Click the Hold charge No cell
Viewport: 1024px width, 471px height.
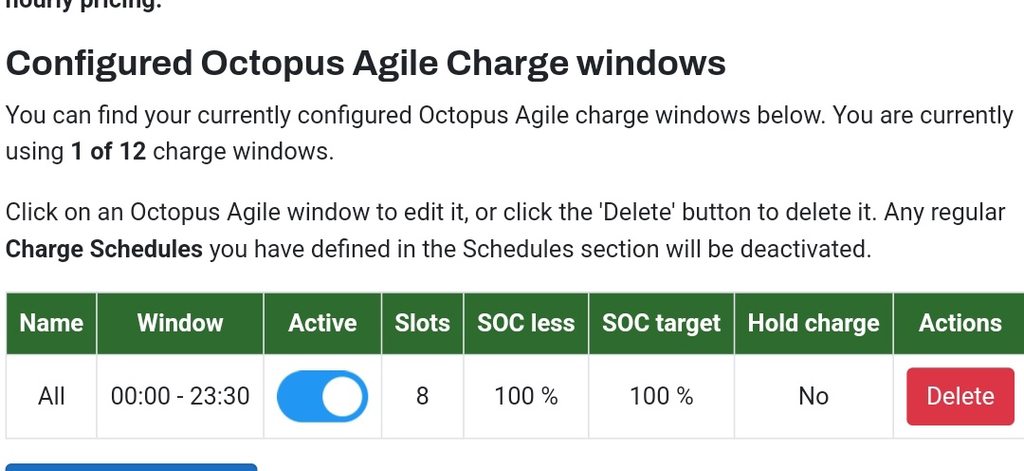coord(813,396)
